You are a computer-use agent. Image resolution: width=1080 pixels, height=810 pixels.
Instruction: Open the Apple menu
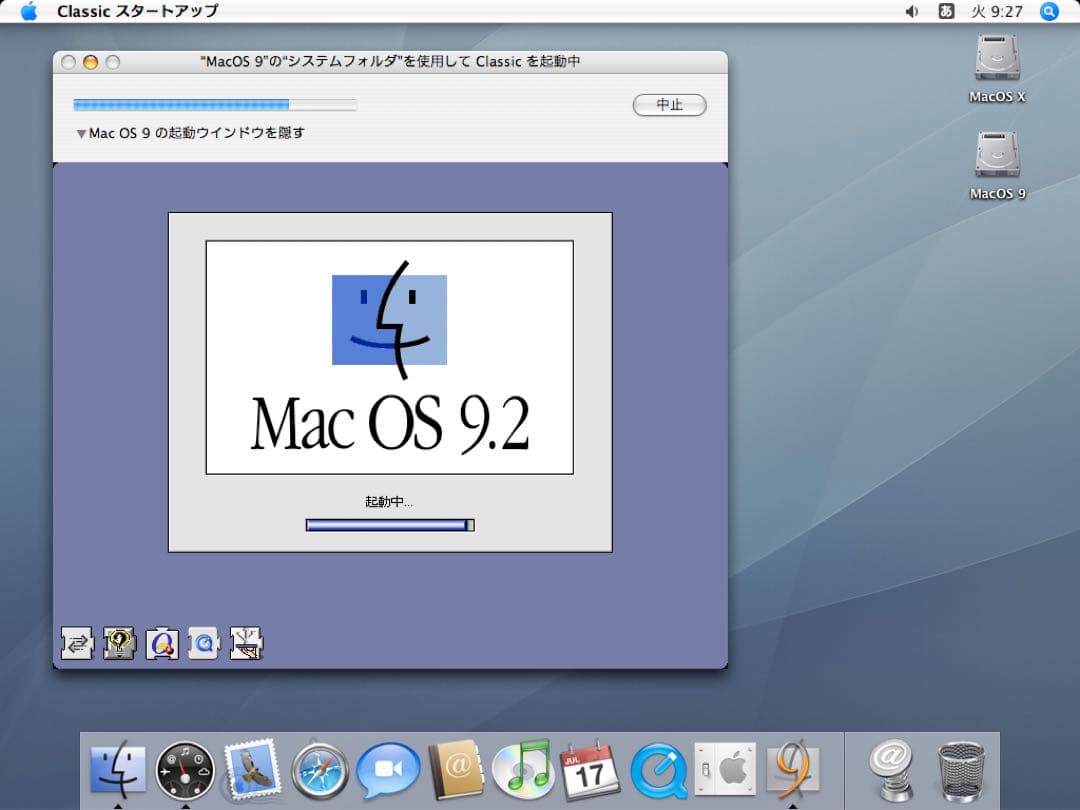pos(27,11)
